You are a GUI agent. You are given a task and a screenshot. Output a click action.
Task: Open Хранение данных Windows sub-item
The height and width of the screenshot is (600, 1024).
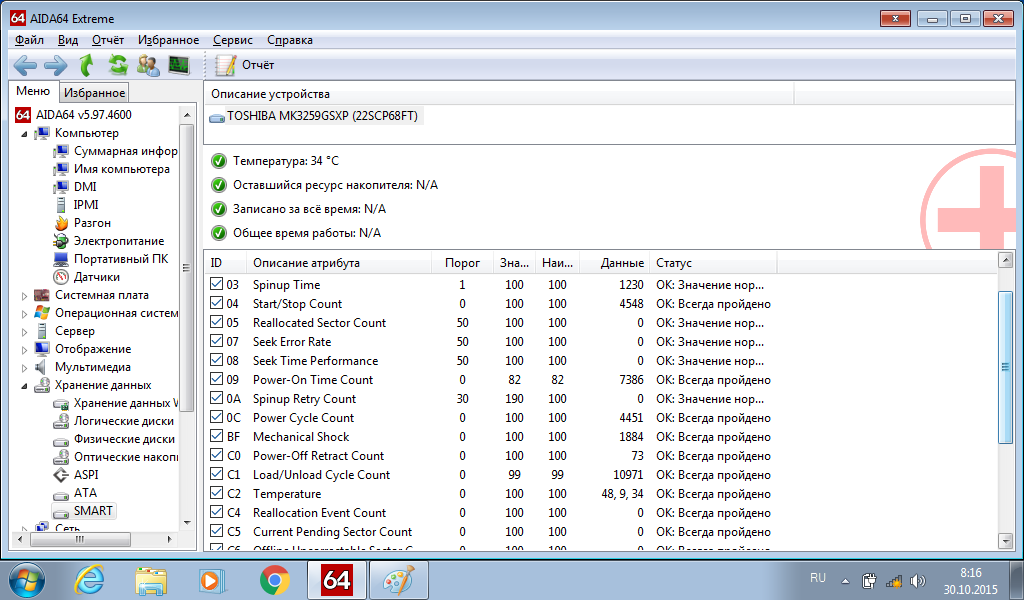116,403
